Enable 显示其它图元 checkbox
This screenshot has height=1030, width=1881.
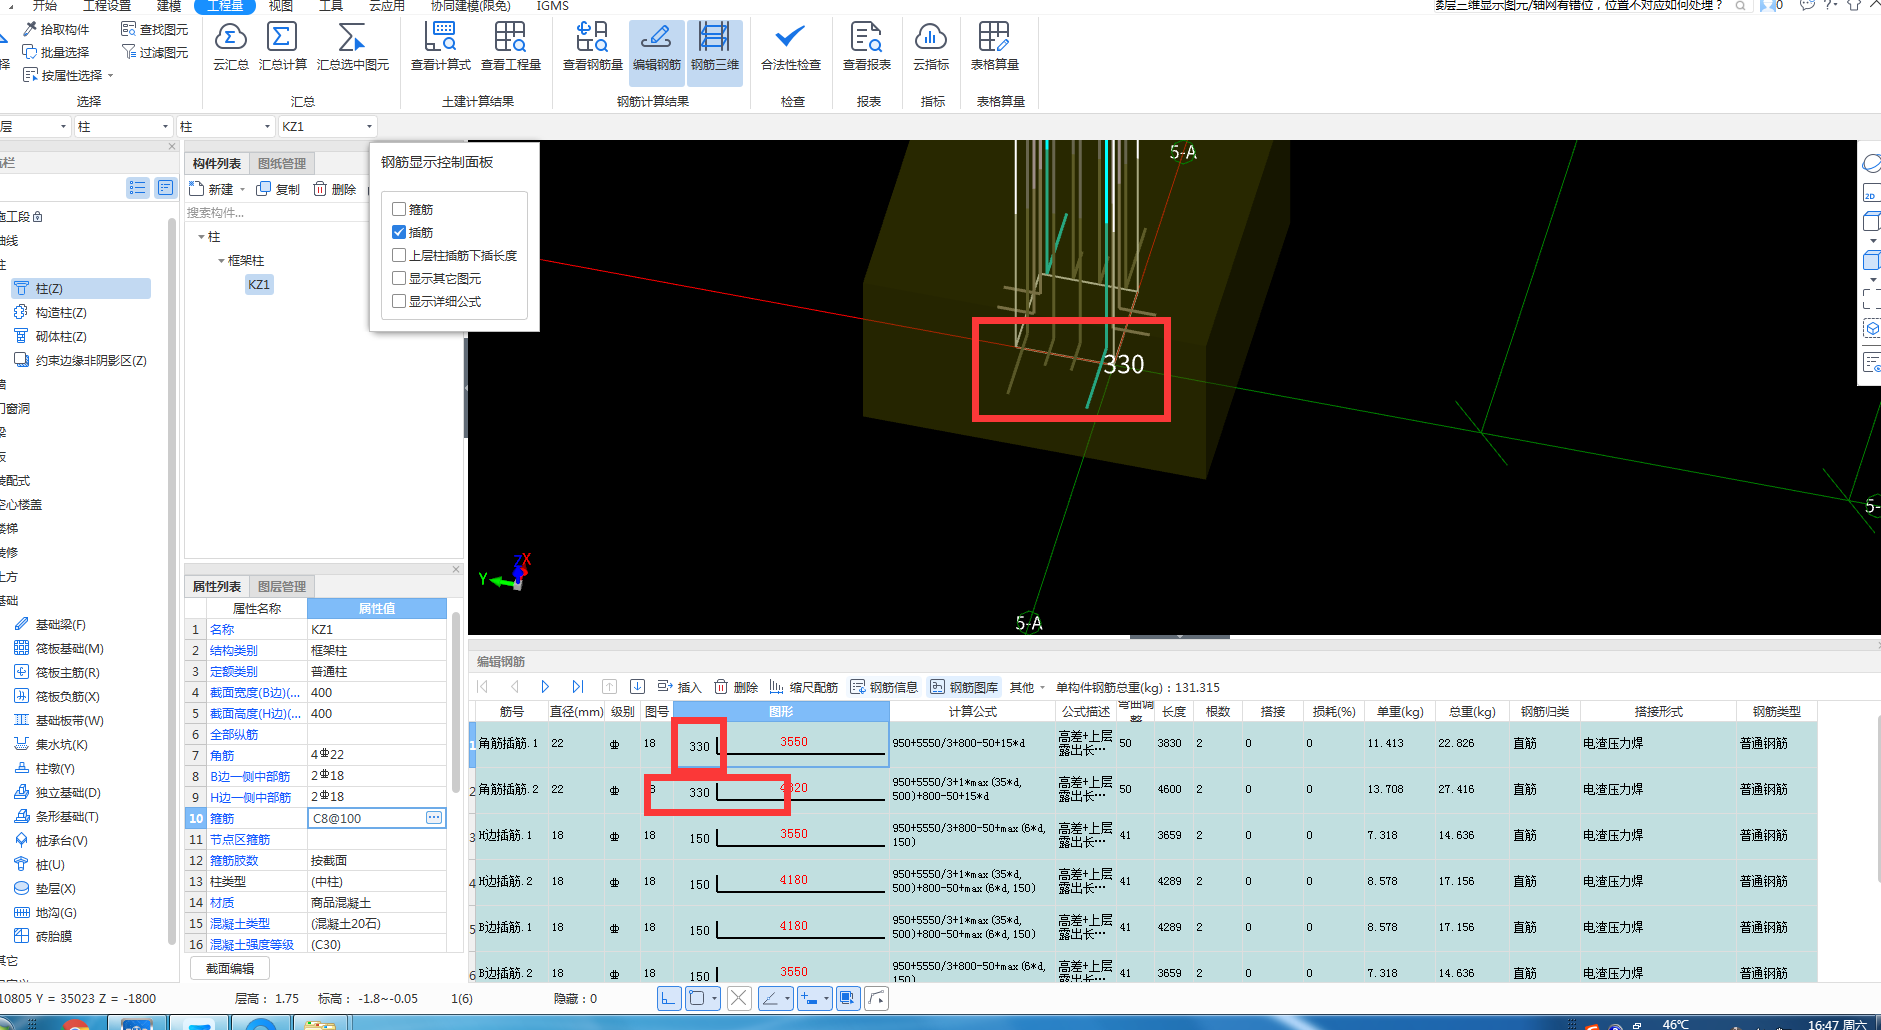tap(399, 278)
